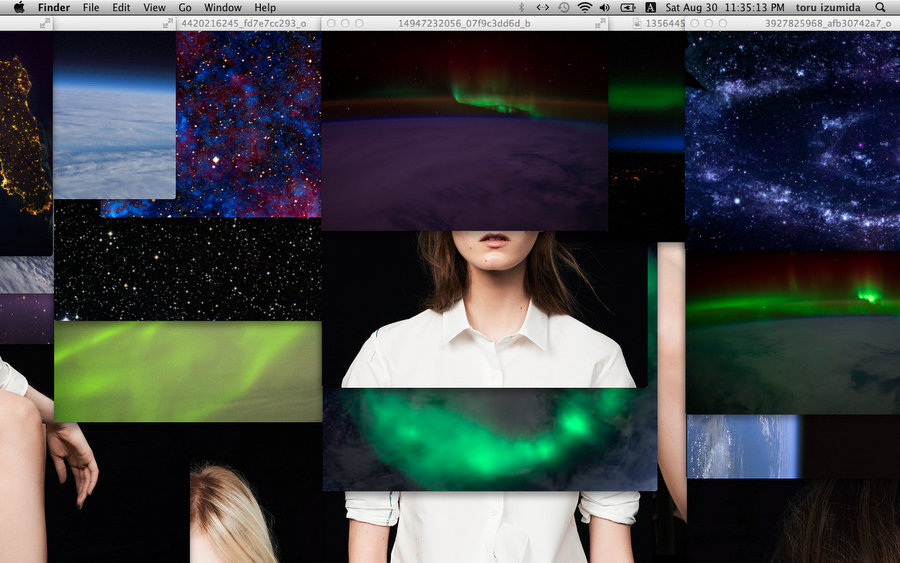Open the Time Machine menu bar icon

[x=564, y=7]
